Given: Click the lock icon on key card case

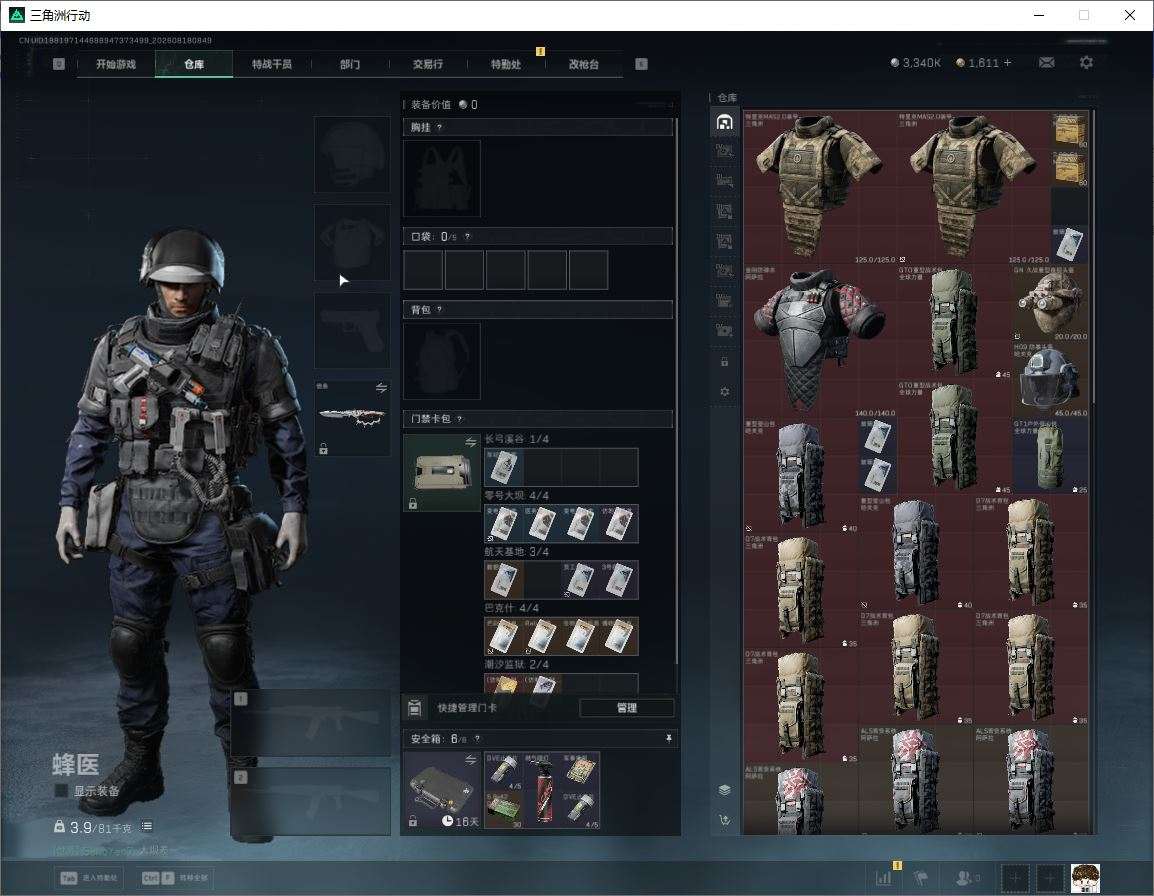Looking at the screenshot, I should point(413,504).
